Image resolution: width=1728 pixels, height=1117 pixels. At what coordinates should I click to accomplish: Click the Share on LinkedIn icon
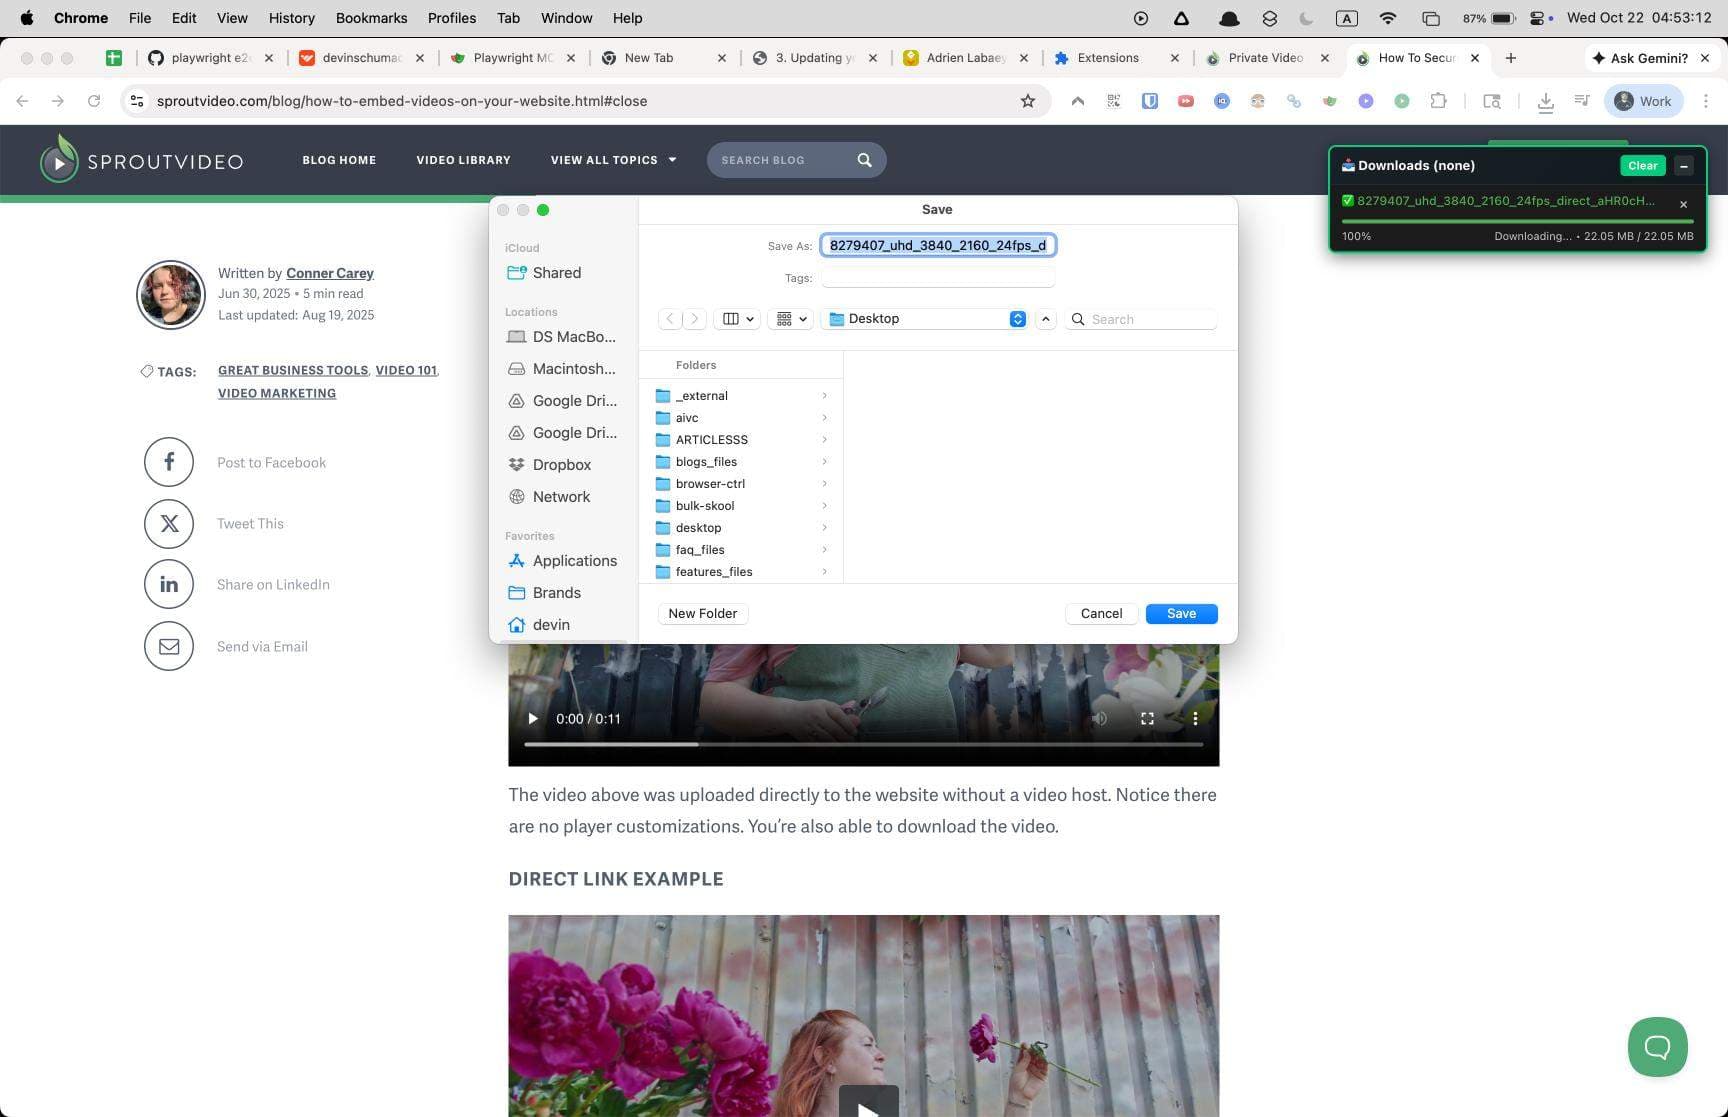click(168, 584)
